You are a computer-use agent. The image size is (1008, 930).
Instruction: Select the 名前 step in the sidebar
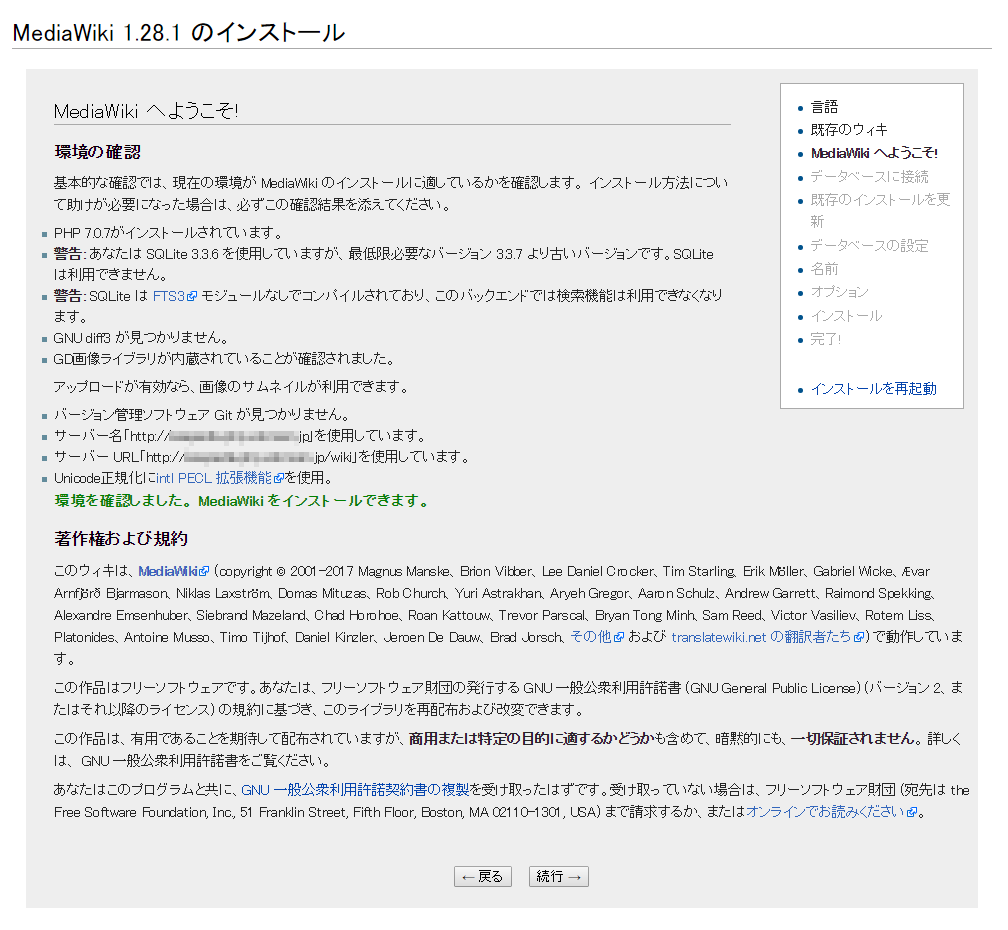[824, 269]
